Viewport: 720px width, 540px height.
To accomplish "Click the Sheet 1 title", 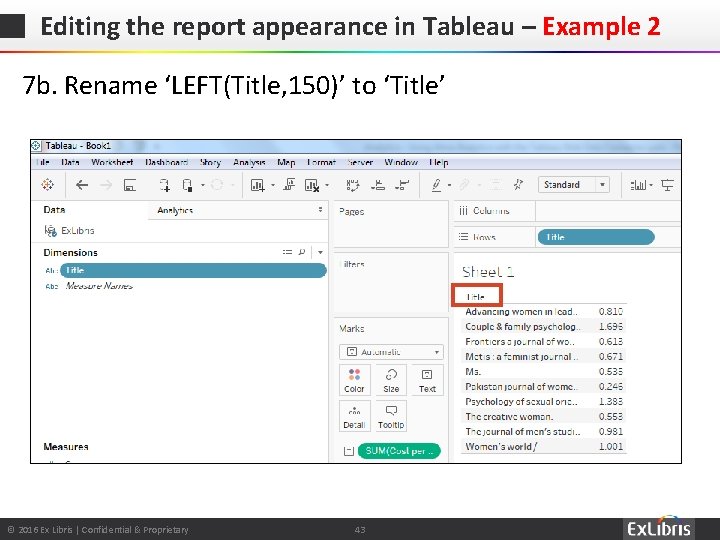I will [x=488, y=272].
